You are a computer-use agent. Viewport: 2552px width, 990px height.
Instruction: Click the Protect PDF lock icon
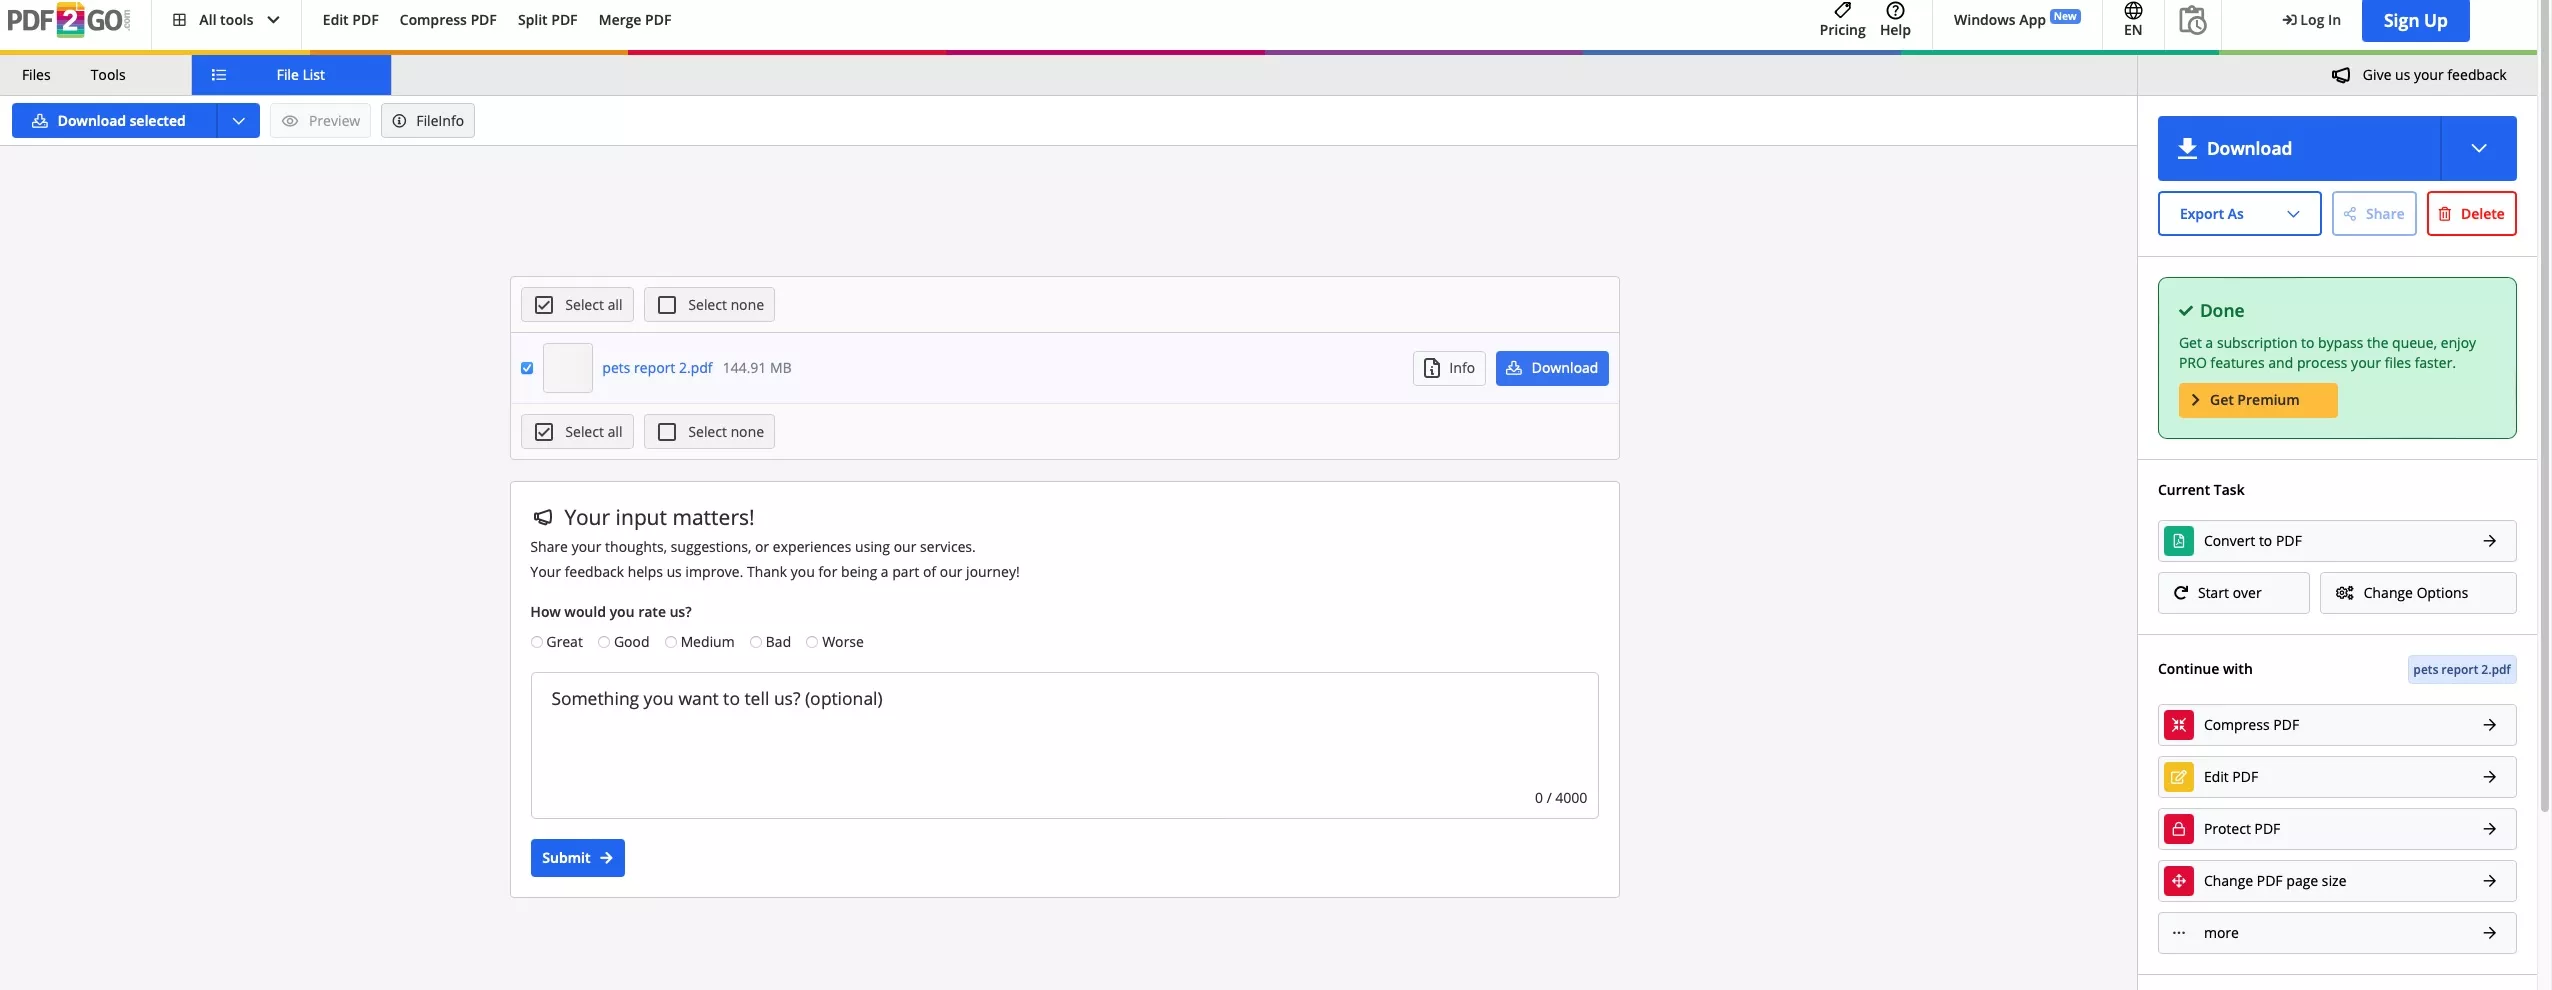point(2179,829)
